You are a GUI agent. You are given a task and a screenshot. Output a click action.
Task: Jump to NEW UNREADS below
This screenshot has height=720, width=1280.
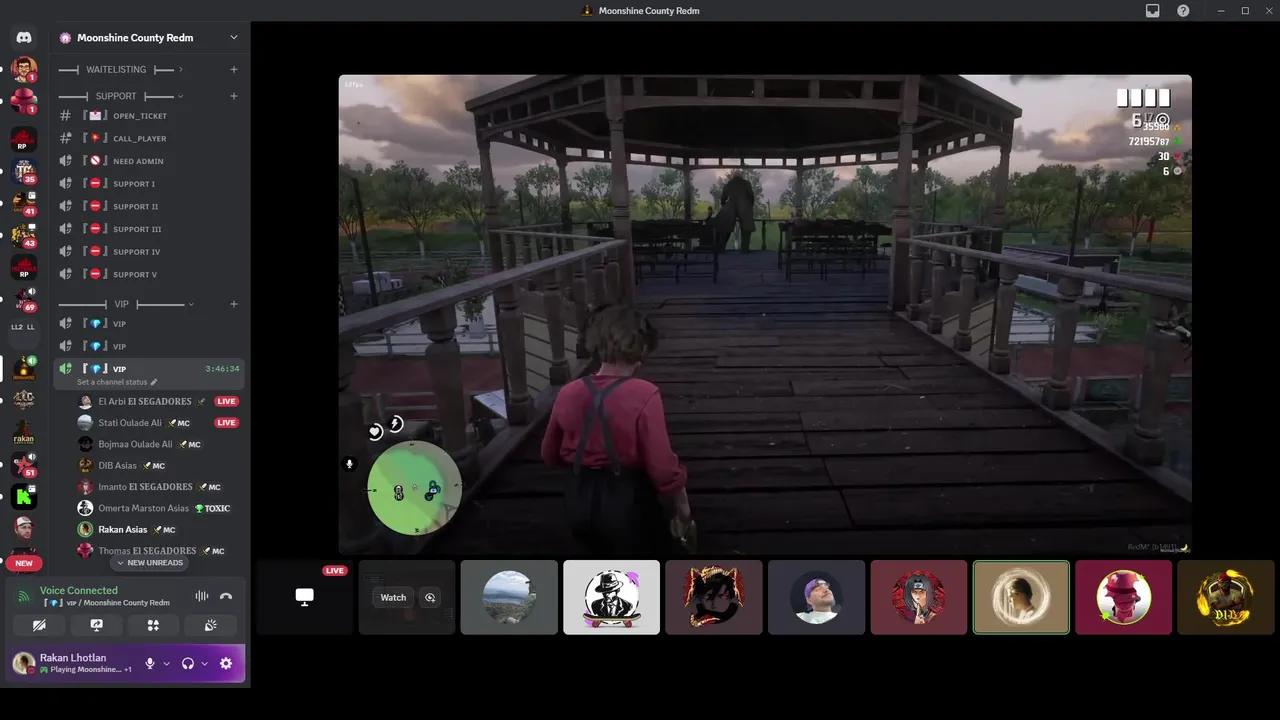[x=150, y=563]
